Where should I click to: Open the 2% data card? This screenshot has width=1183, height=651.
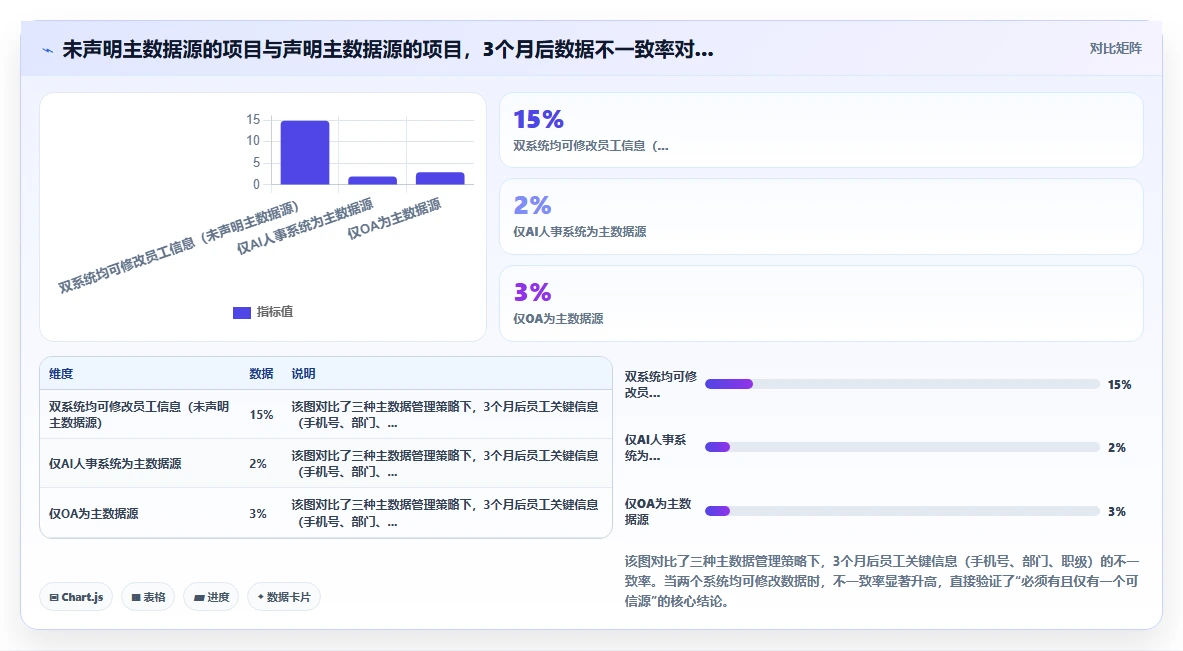(x=821, y=216)
